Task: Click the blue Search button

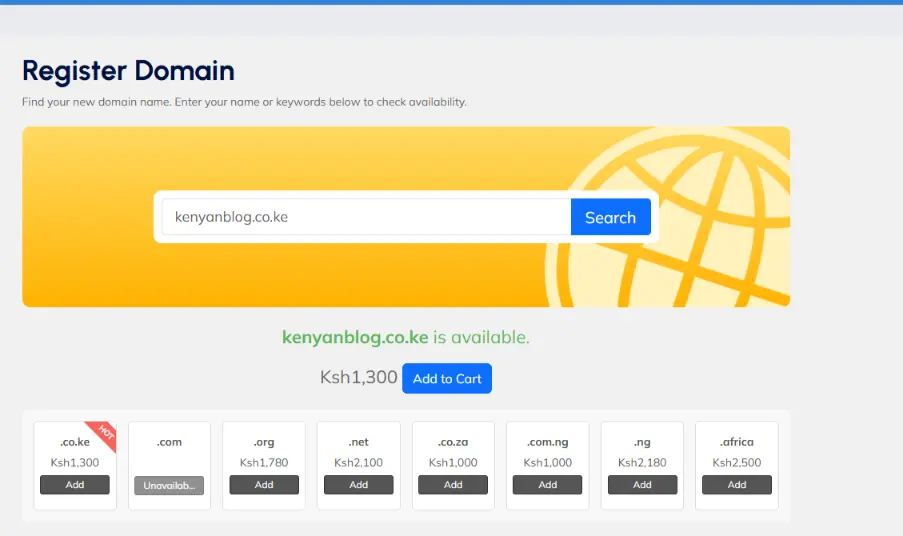Action: tap(610, 217)
